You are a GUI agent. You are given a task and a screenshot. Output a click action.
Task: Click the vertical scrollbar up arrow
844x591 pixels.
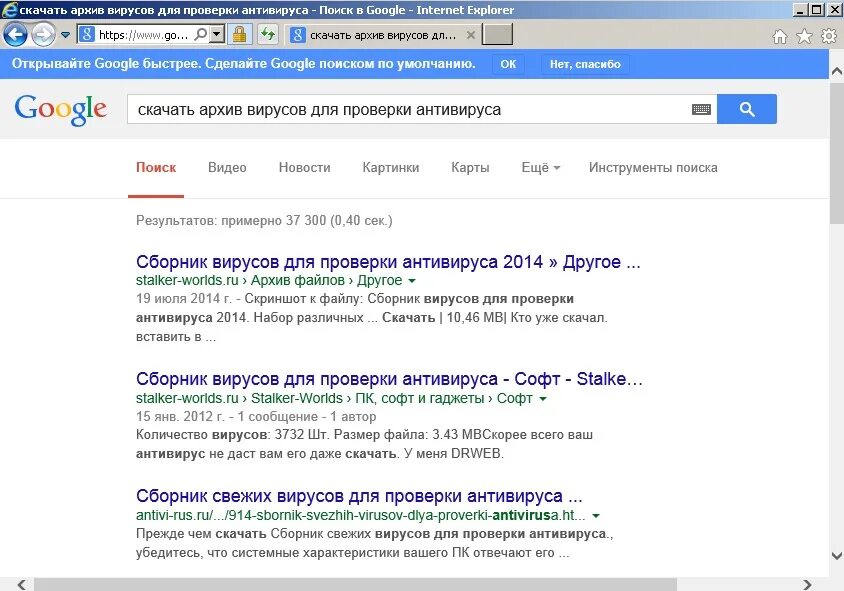(x=836, y=71)
